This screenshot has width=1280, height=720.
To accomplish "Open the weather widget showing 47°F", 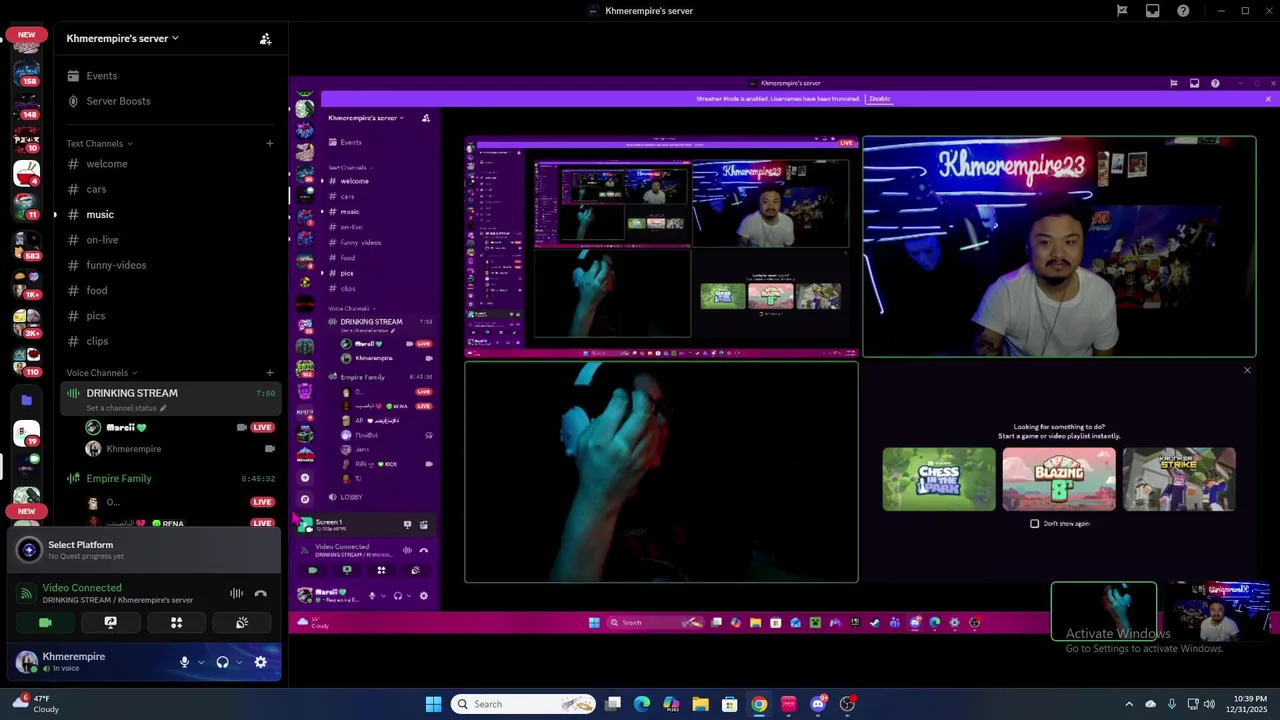I will tap(34, 704).
